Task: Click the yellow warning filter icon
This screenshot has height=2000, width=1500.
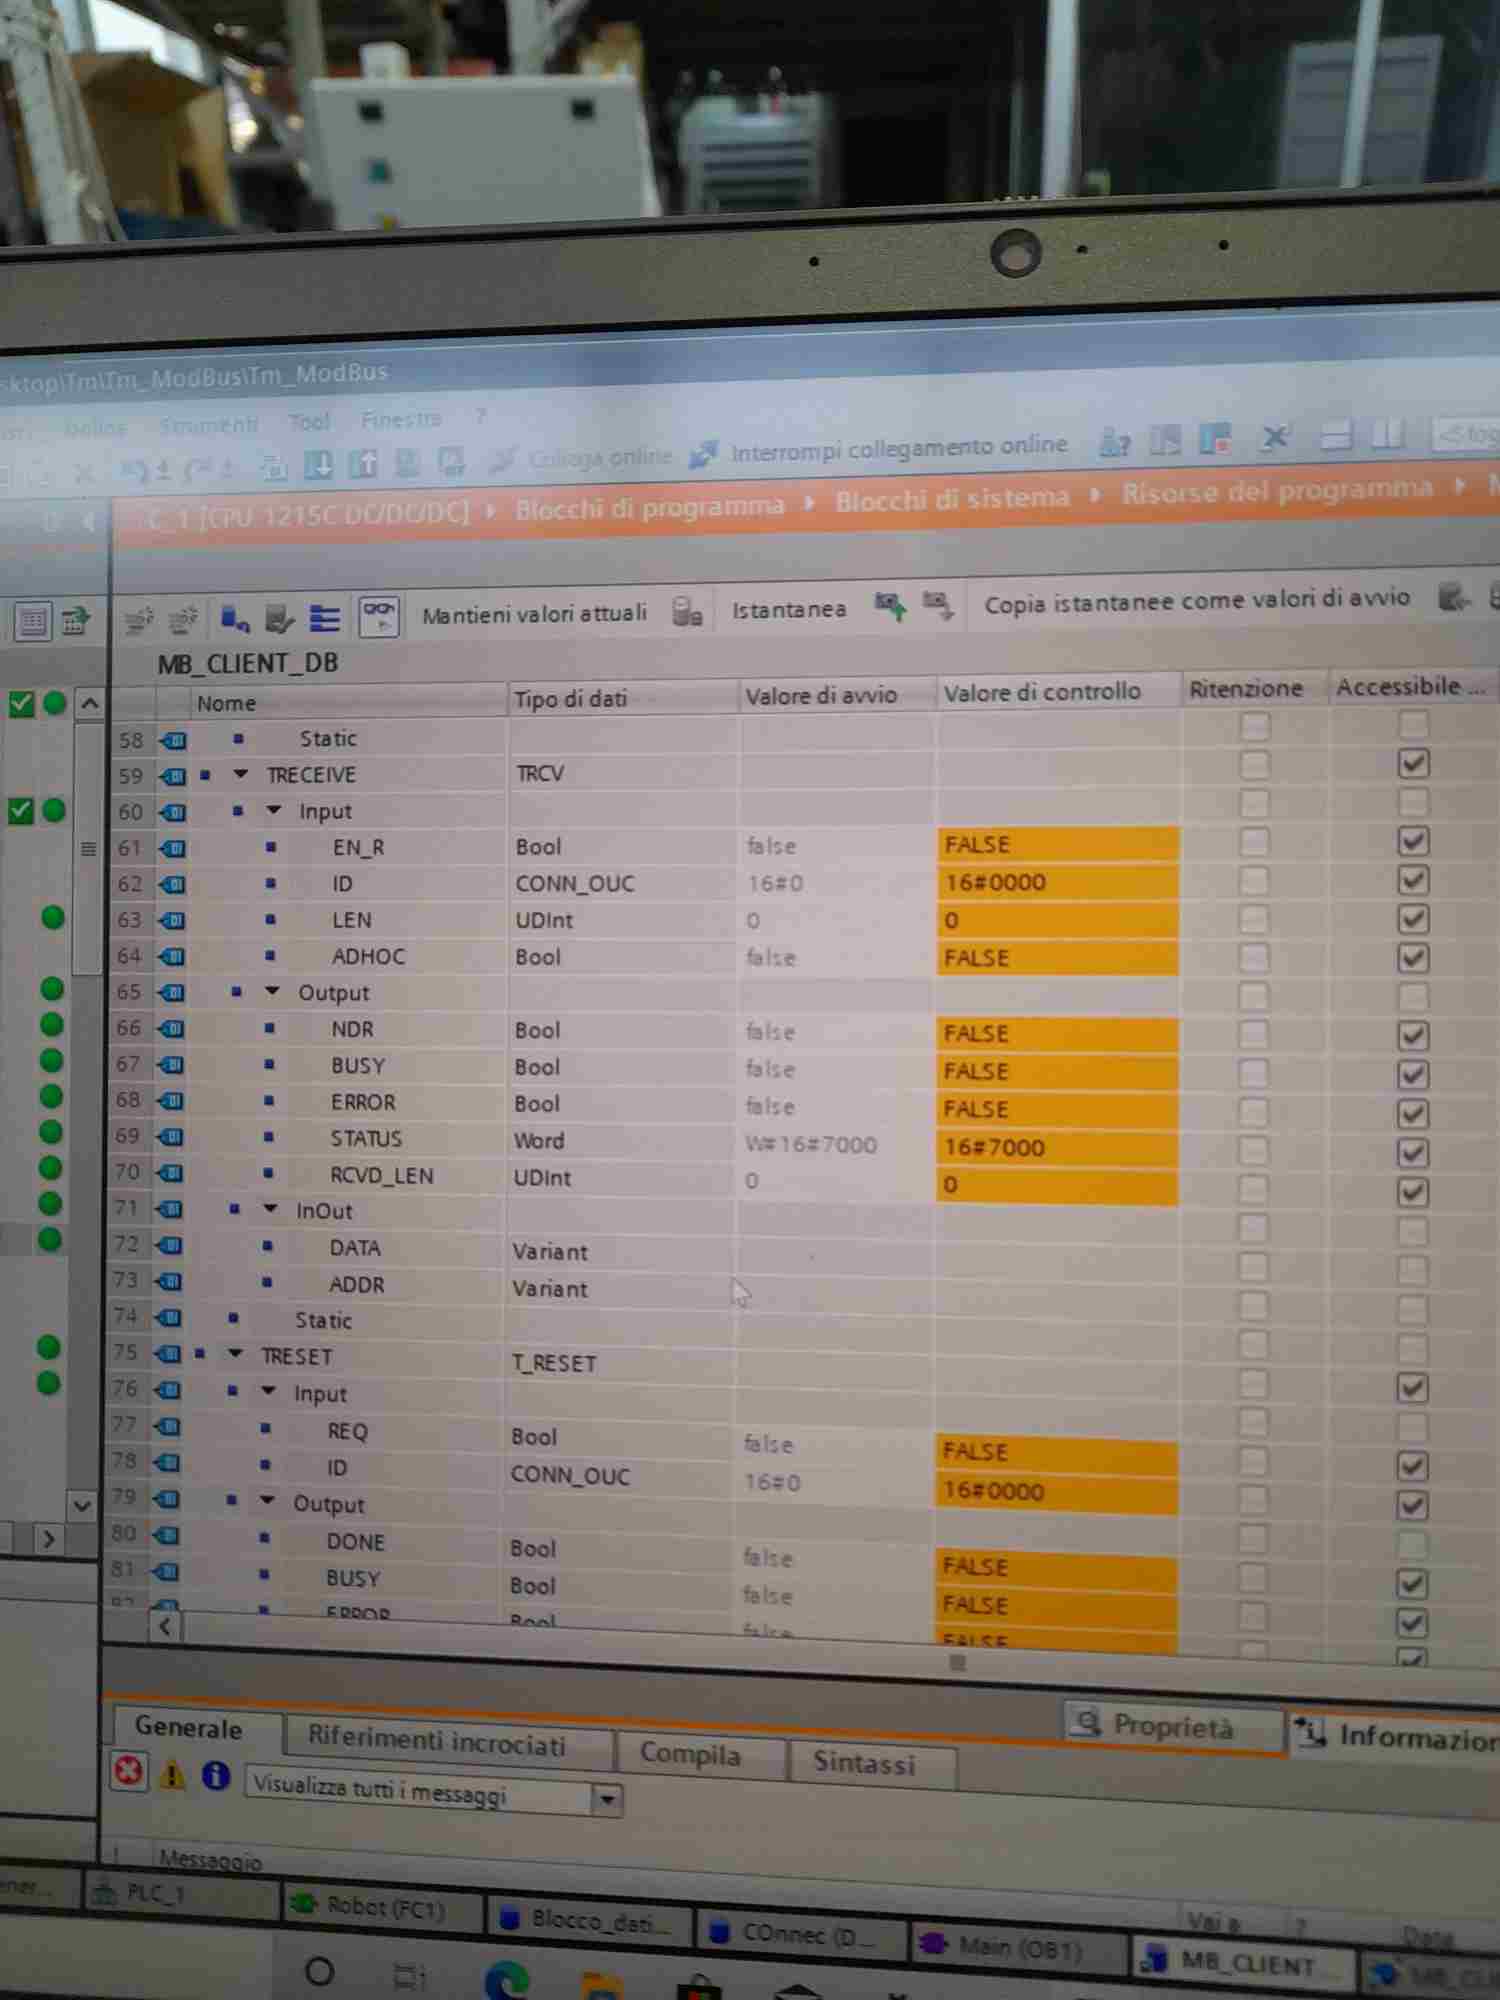Action: click(x=172, y=1774)
